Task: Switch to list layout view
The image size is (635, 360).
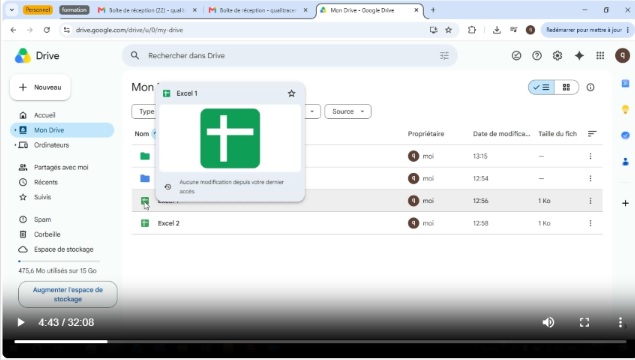Action: pos(541,87)
